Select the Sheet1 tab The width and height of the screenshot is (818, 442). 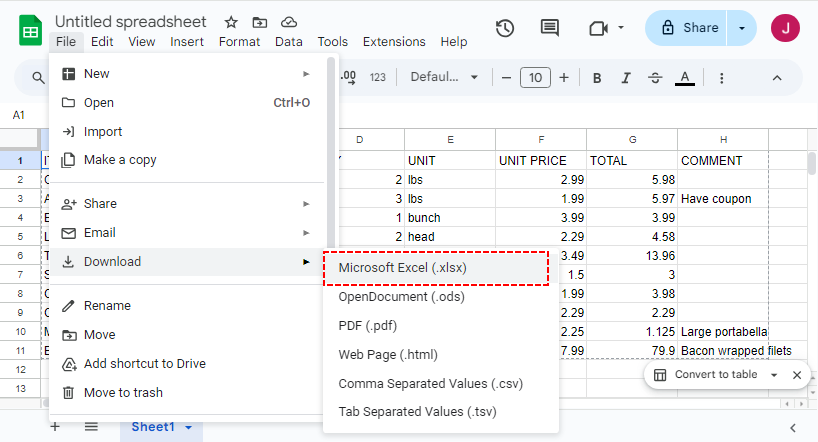pyautogui.click(x=161, y=427)
